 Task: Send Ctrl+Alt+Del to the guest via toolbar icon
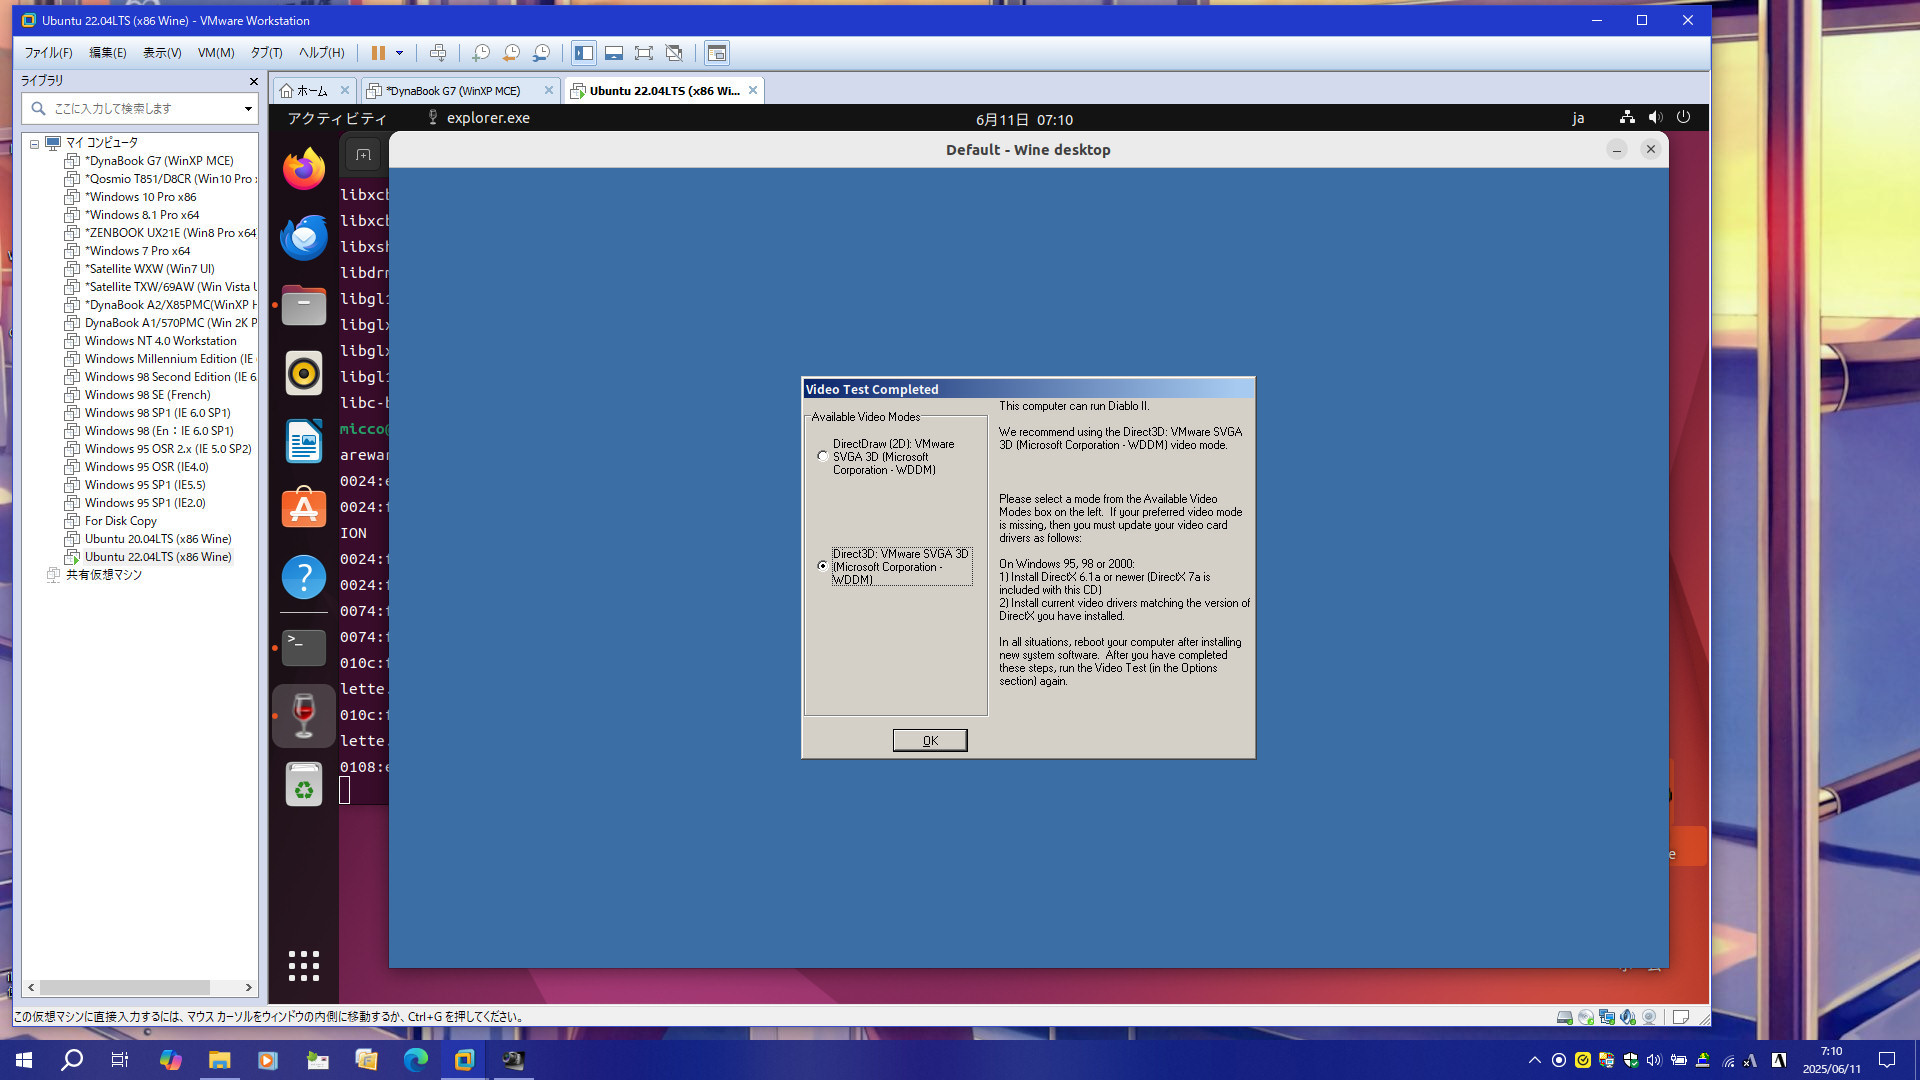(x=438, y=53)
